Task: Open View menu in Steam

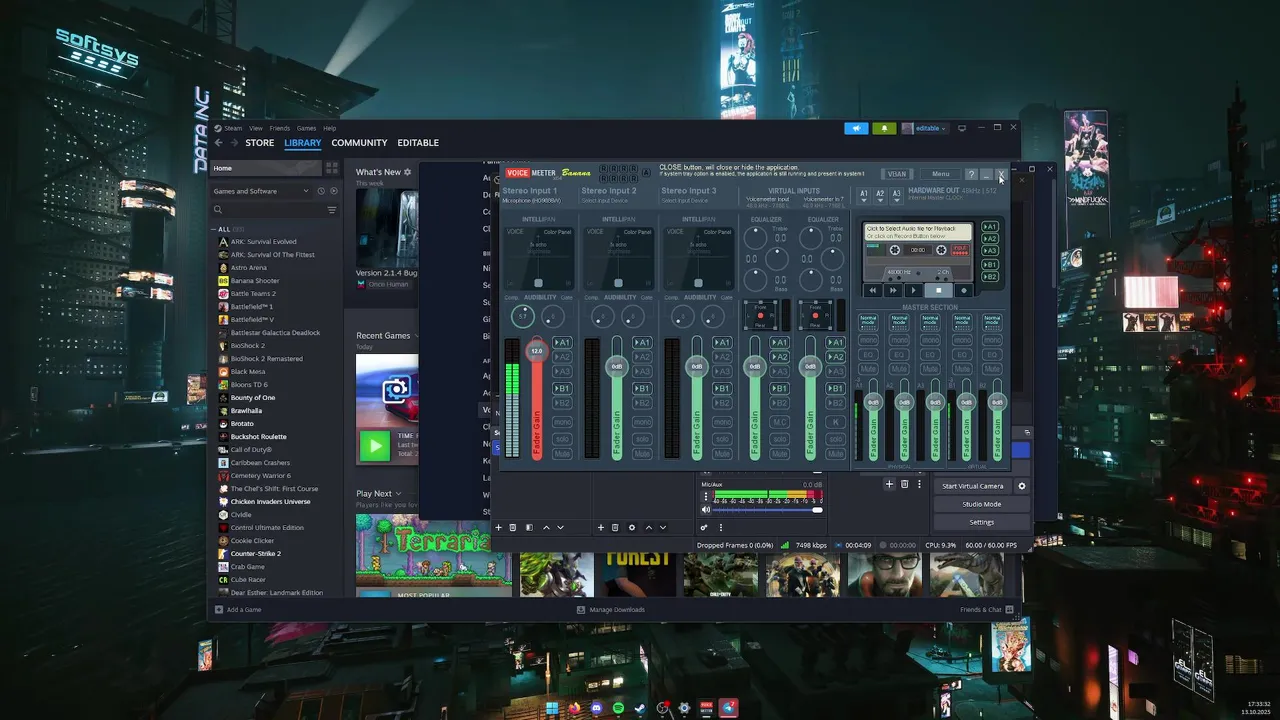Action: [x=256, y=128]
